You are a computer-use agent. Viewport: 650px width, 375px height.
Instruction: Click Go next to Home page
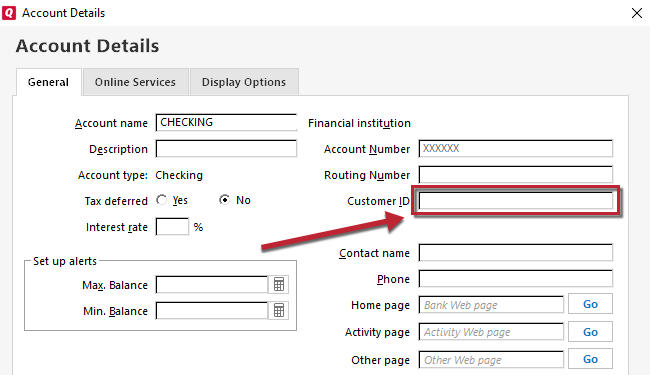pyautogui.click(x=590, y=304)
